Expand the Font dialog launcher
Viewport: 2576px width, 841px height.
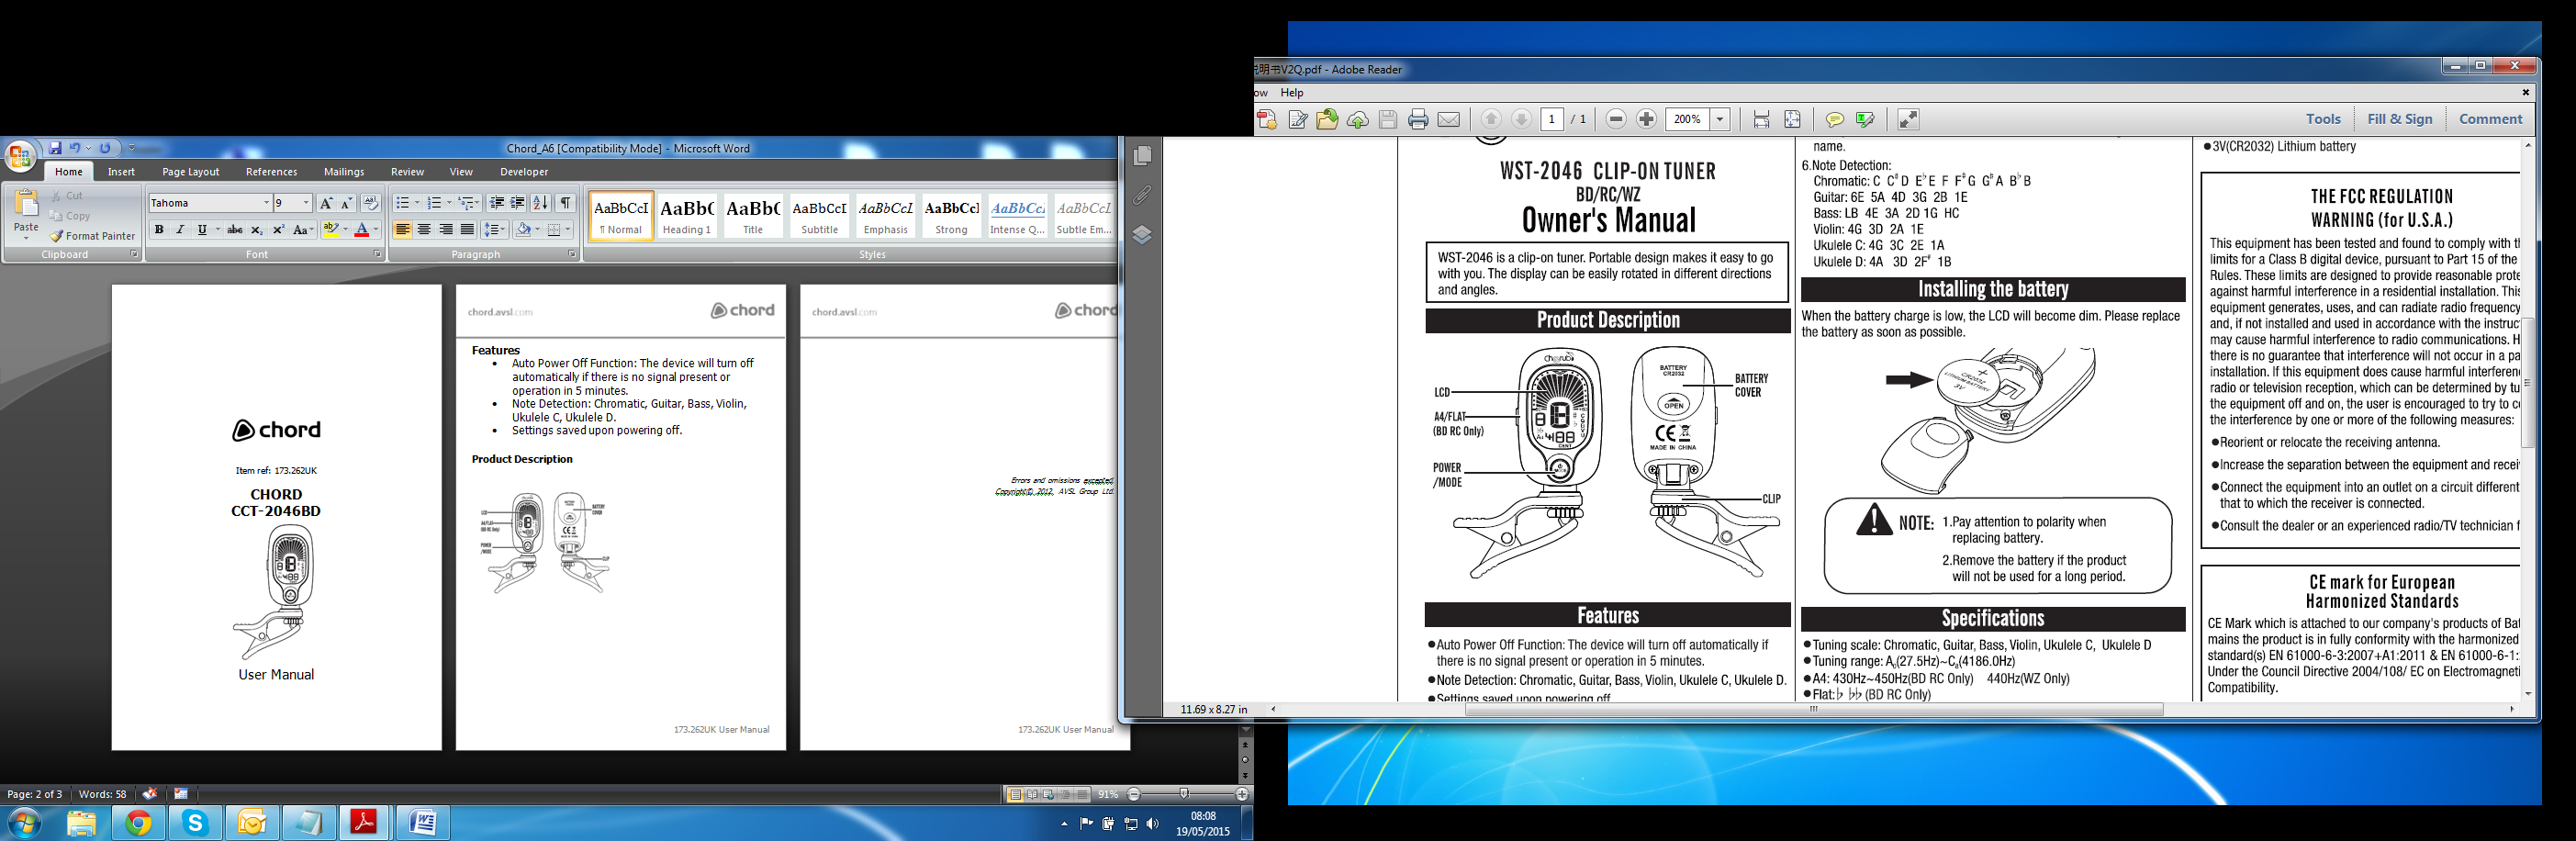tap(377, 254)
